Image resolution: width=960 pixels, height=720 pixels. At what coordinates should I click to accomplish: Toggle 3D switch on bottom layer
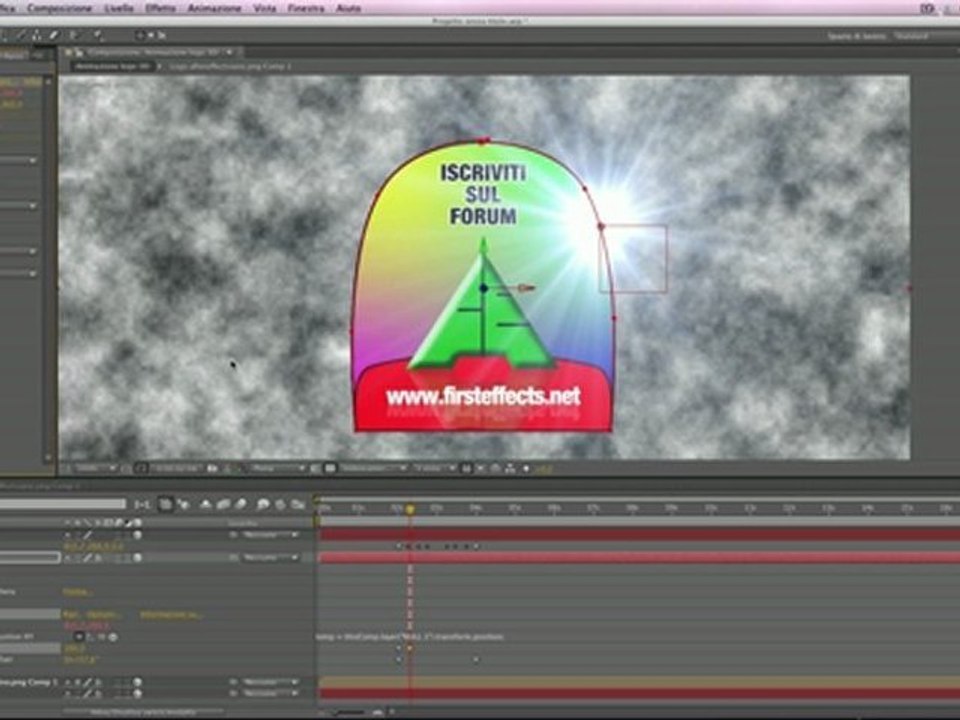(x=138, y=693)
